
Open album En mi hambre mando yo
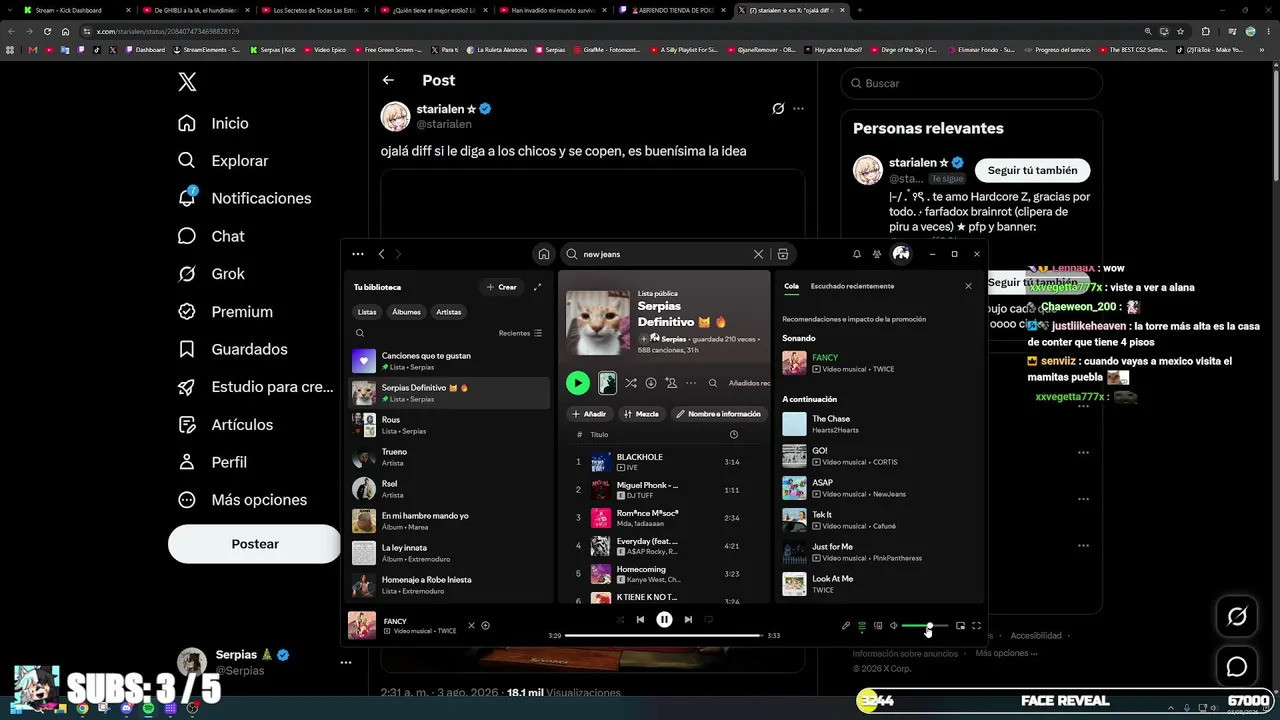pos(449,521)
